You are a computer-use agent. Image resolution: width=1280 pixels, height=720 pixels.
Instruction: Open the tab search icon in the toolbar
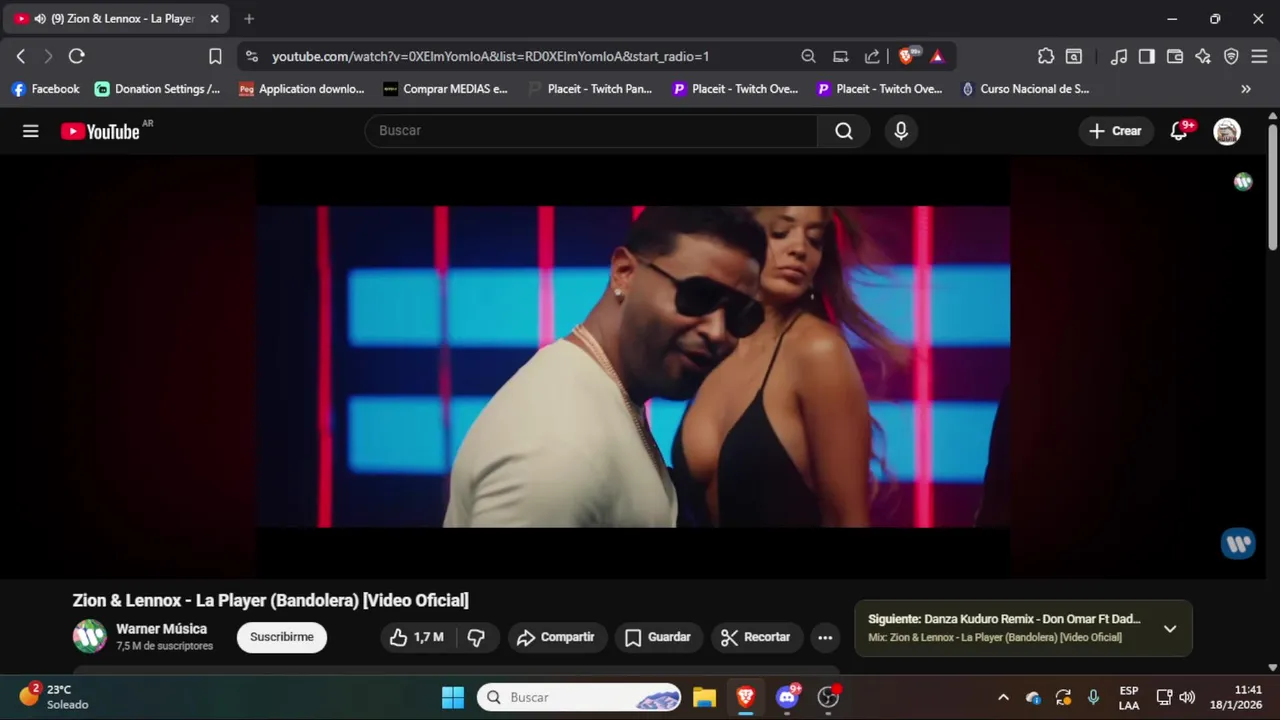click(1074, 57)
